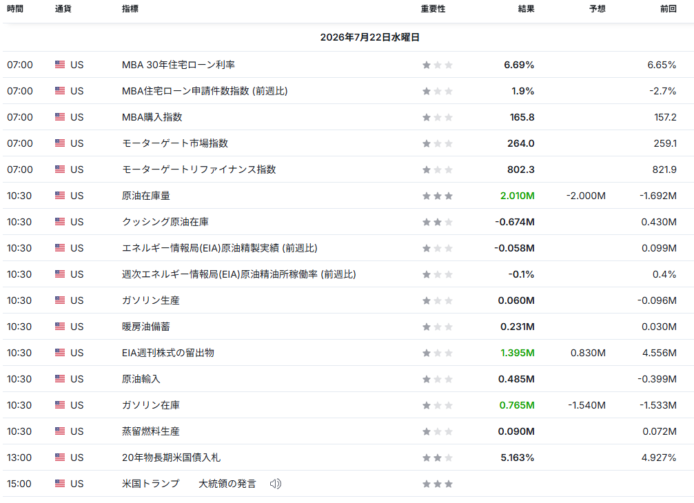Viewport: 694px width, 503px height.
Task: Click the 2026年7月22日水曜日 date heading
Action: point(370,37)
